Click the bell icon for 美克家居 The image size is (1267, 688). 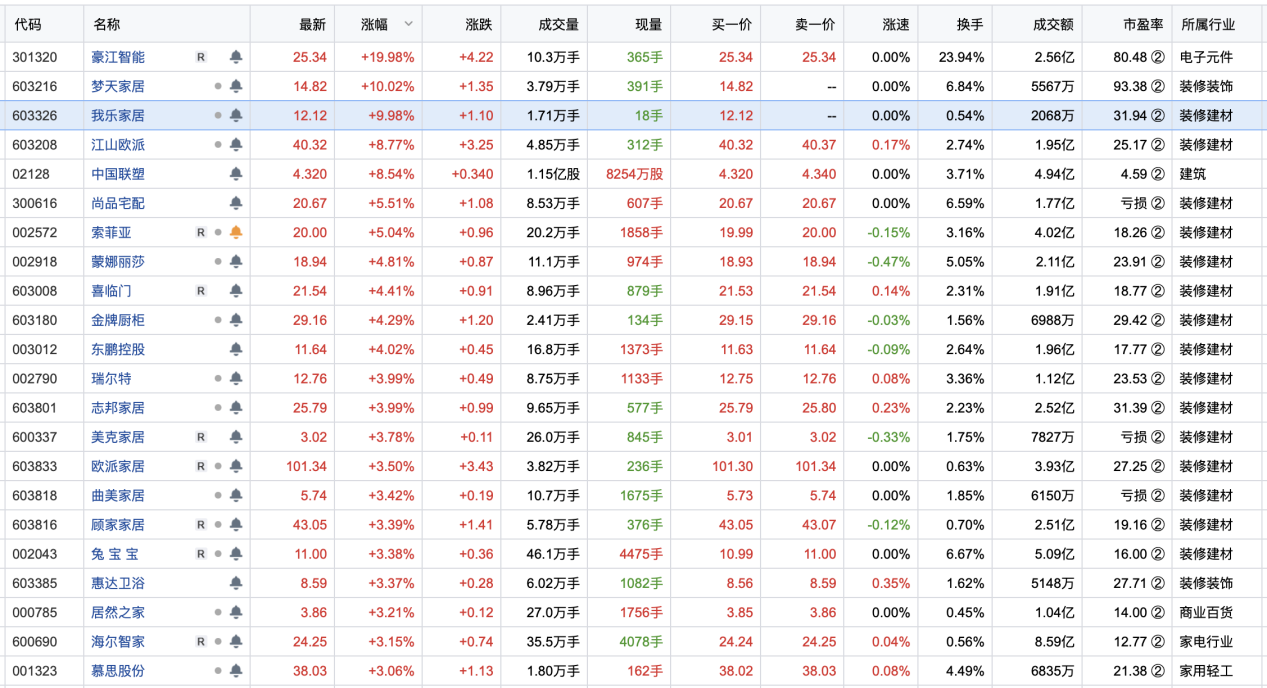236,437
